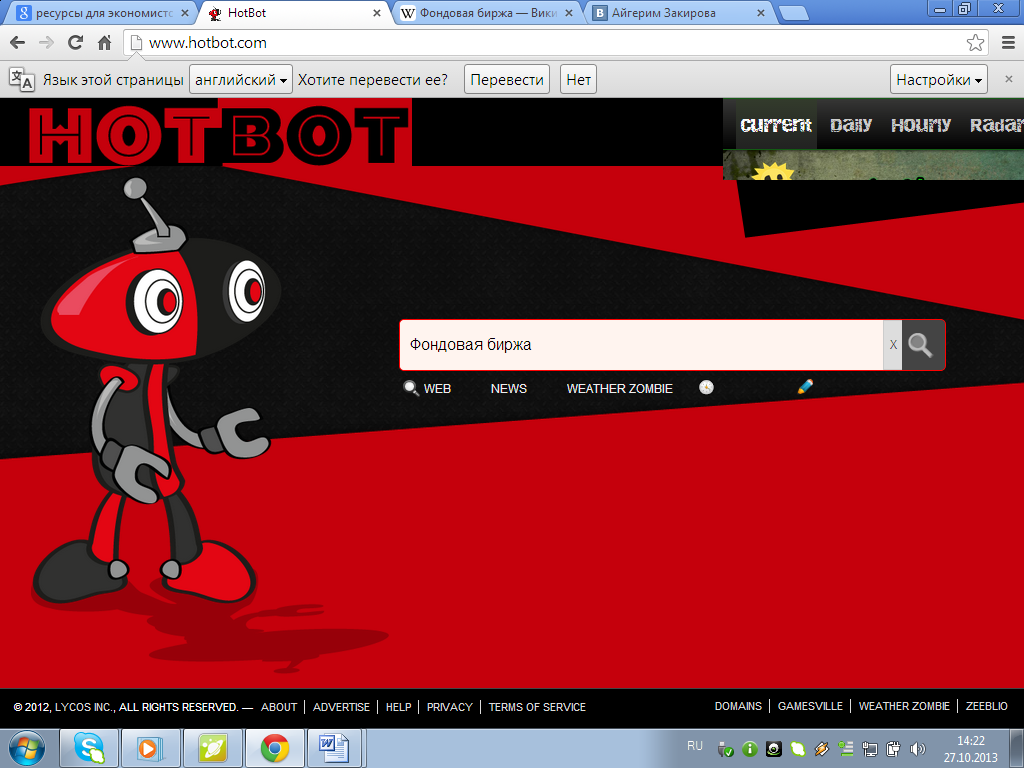
Task: Switch to the Айгерим Закирова tab
Action: point(679,12)
